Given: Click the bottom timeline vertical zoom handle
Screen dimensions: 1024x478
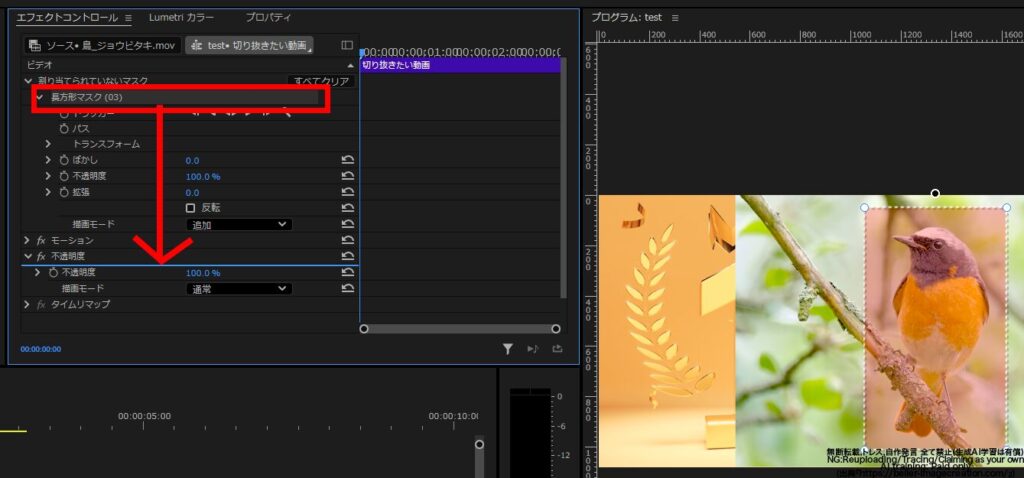Looking at the screenshot, I should 479,444.
